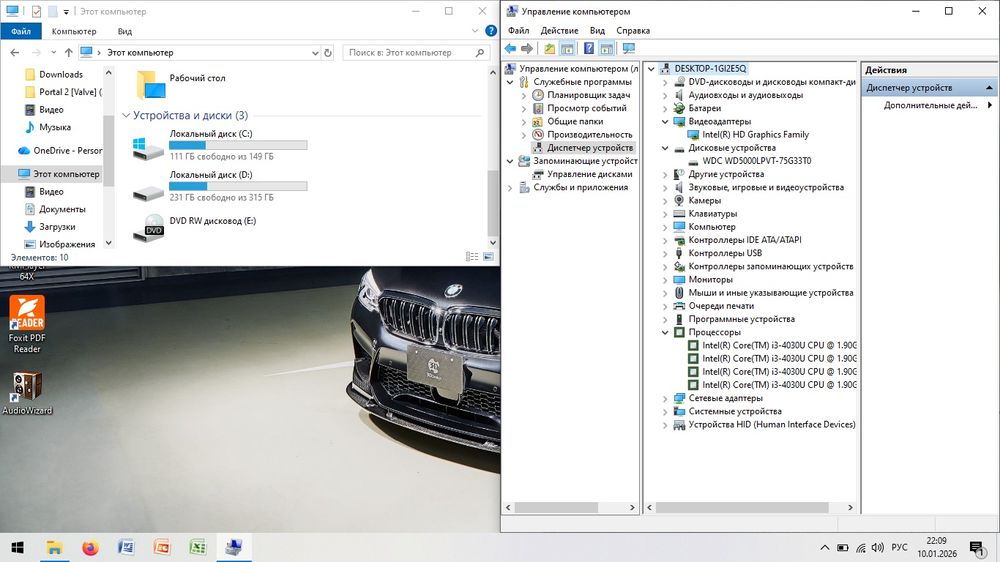Click the Properties checkmark icon in Explorer title bar
This screenshot has height=562, width=1000.
[36, 11]
